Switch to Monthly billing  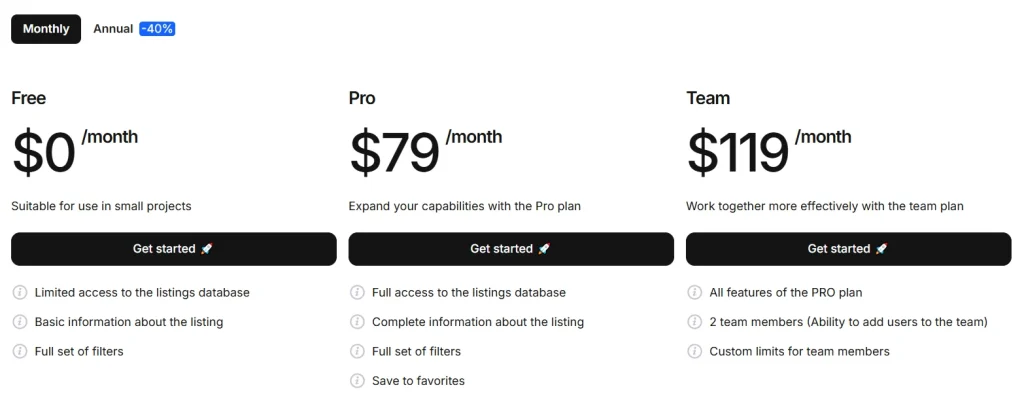[46, 29]
